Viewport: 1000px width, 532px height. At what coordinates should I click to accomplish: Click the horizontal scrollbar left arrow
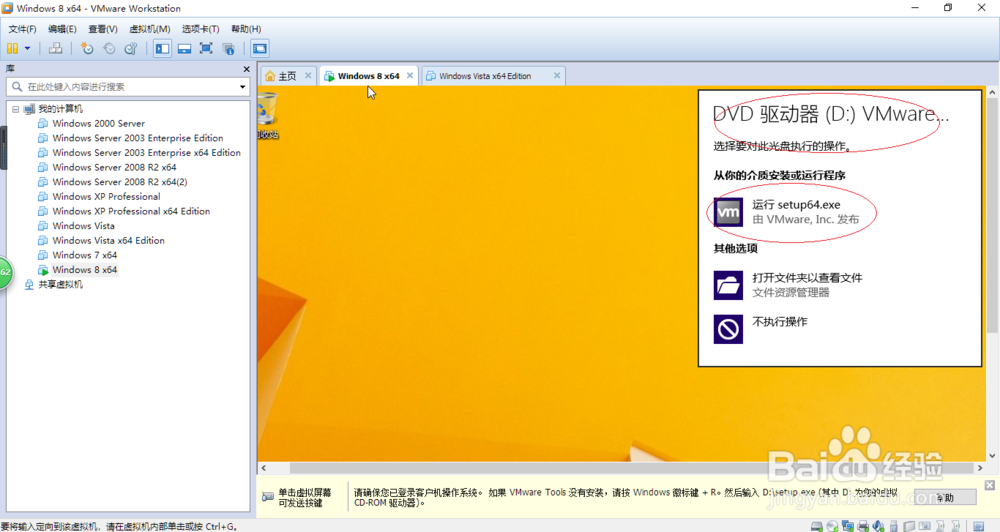264,468
